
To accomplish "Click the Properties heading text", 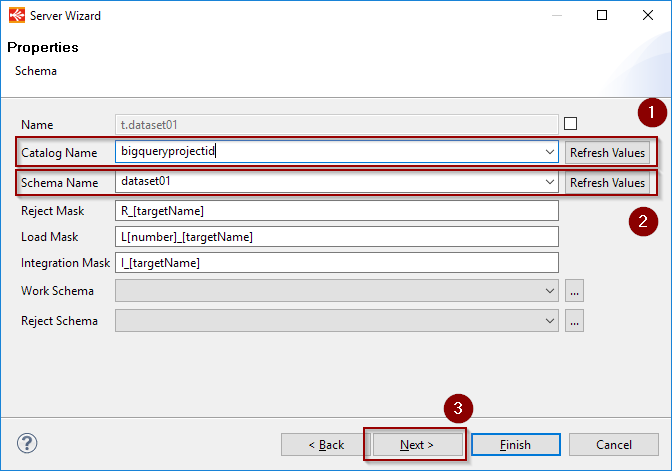I will coord(43,47).
